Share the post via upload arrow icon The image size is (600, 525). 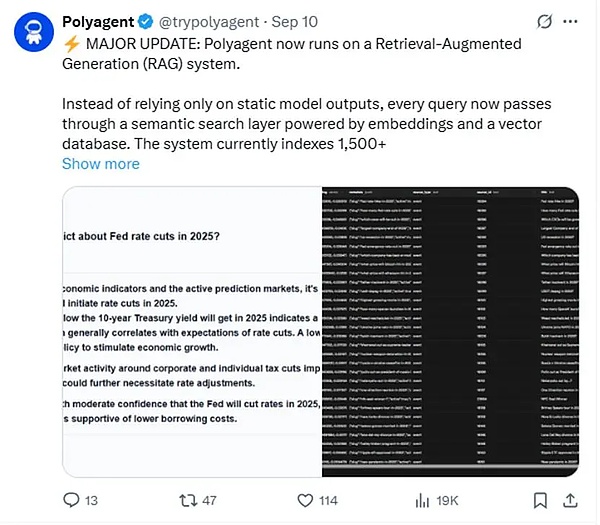[x=570, y=500]
